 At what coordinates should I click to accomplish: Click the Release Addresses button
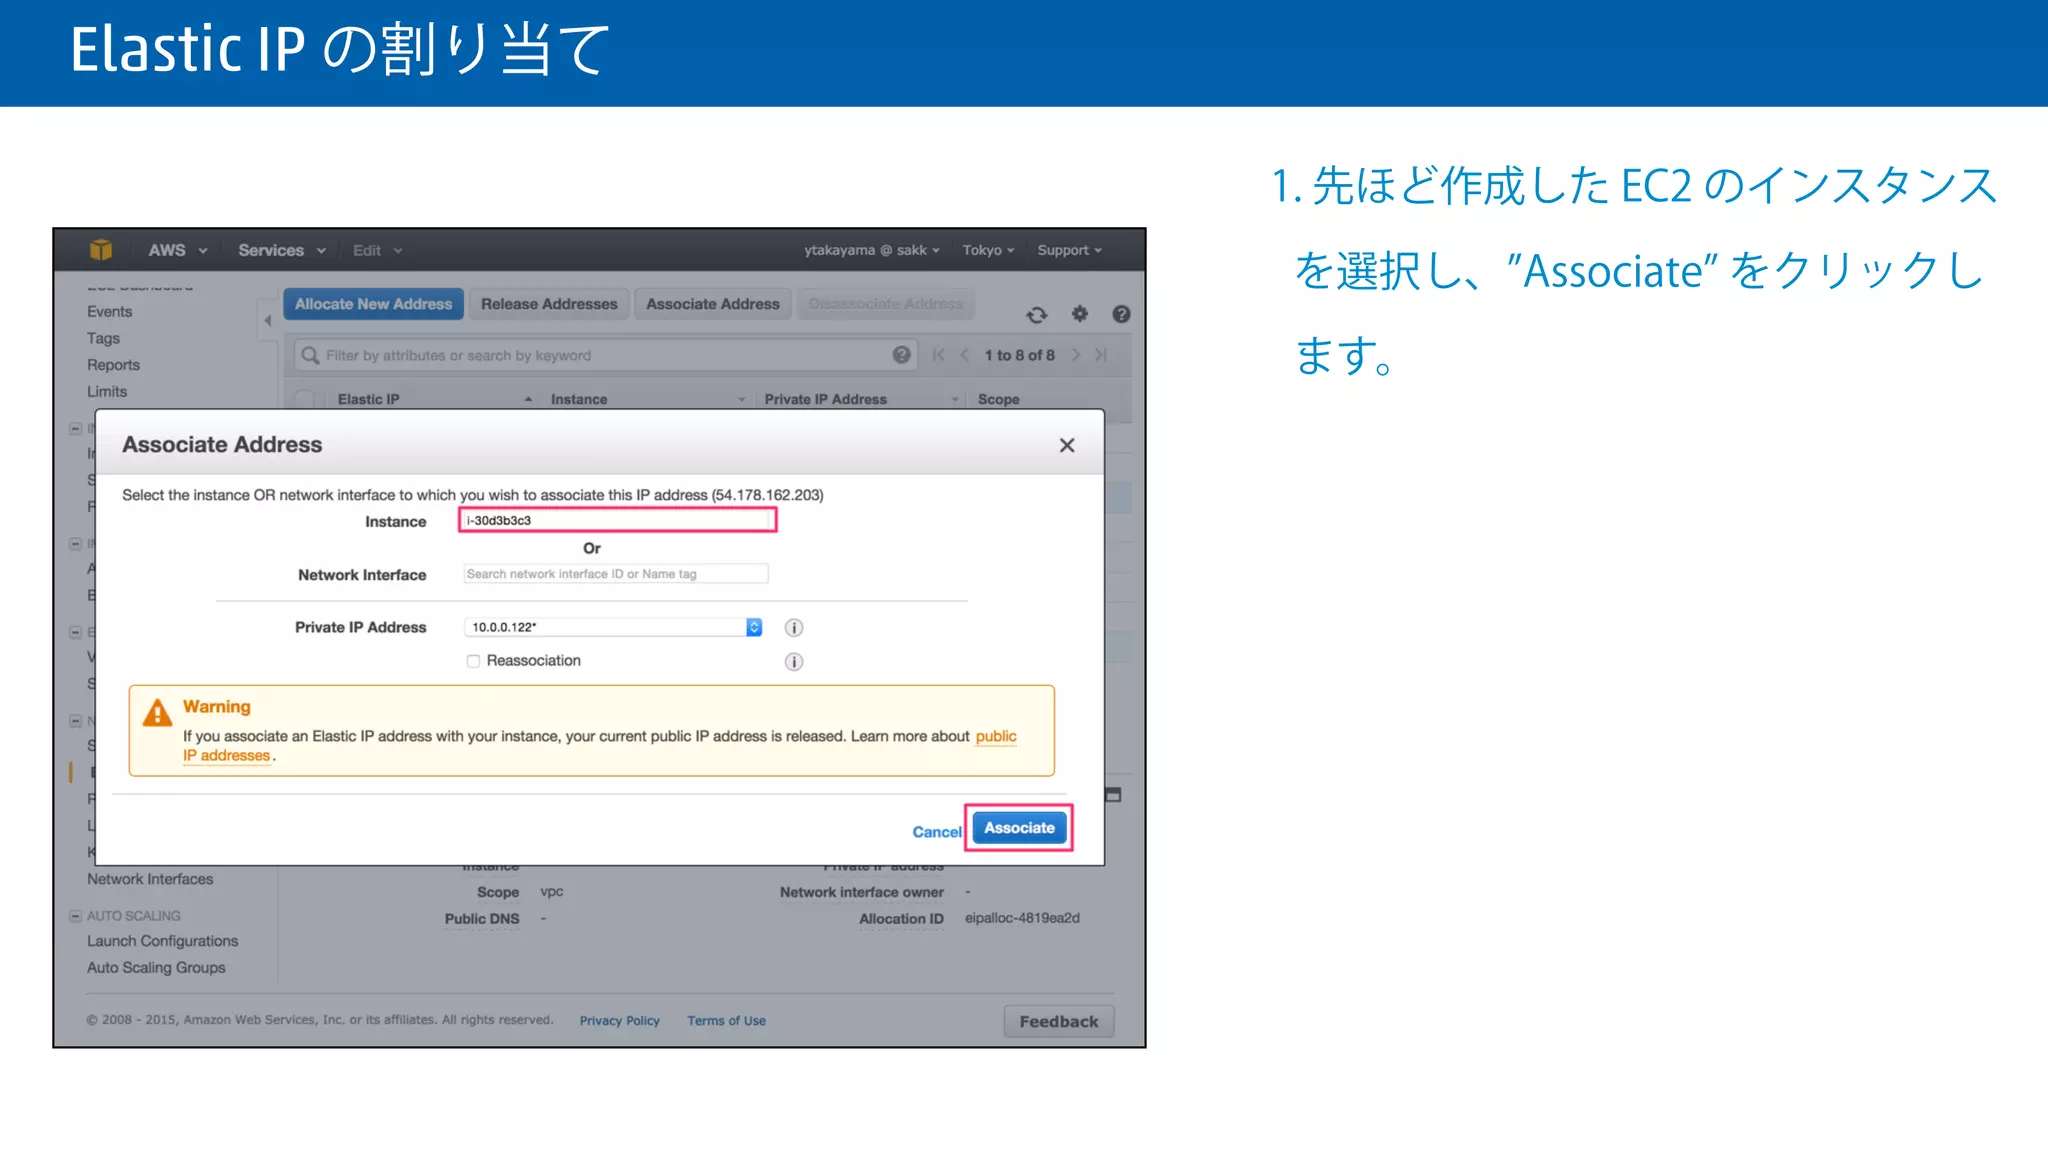click(549, 304)
